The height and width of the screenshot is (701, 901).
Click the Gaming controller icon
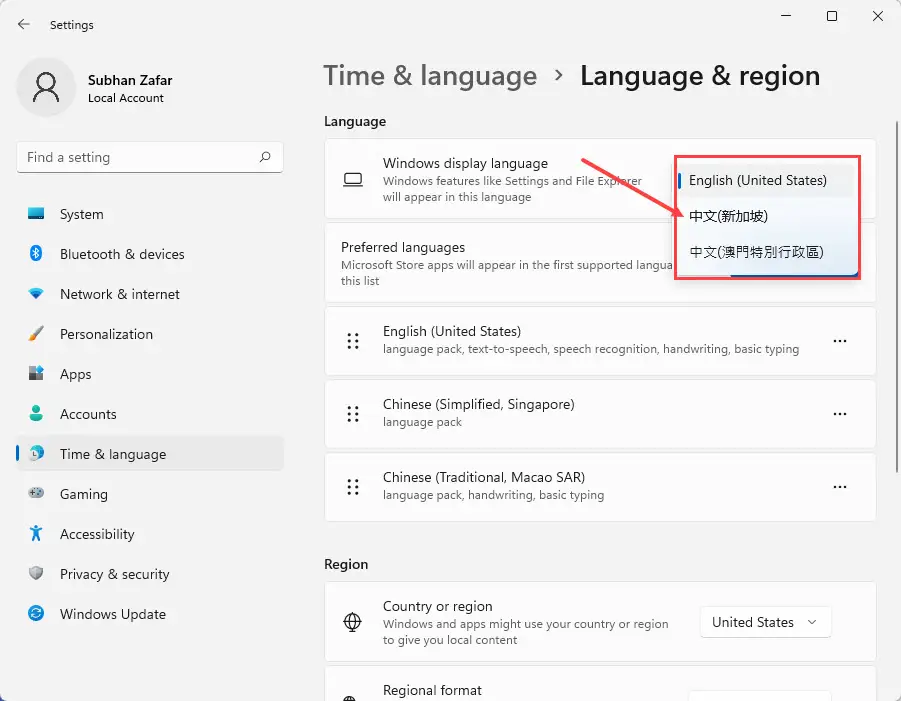pos(36,493)
